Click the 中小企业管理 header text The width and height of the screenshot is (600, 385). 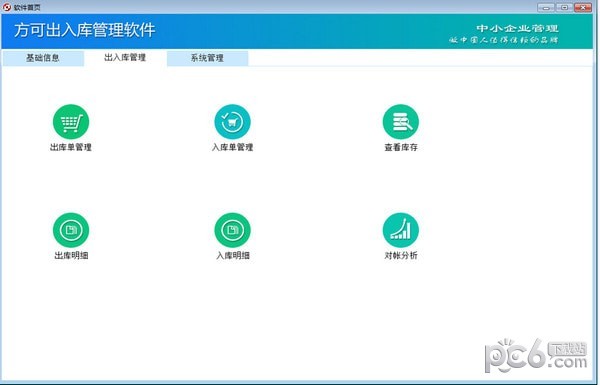517,28
